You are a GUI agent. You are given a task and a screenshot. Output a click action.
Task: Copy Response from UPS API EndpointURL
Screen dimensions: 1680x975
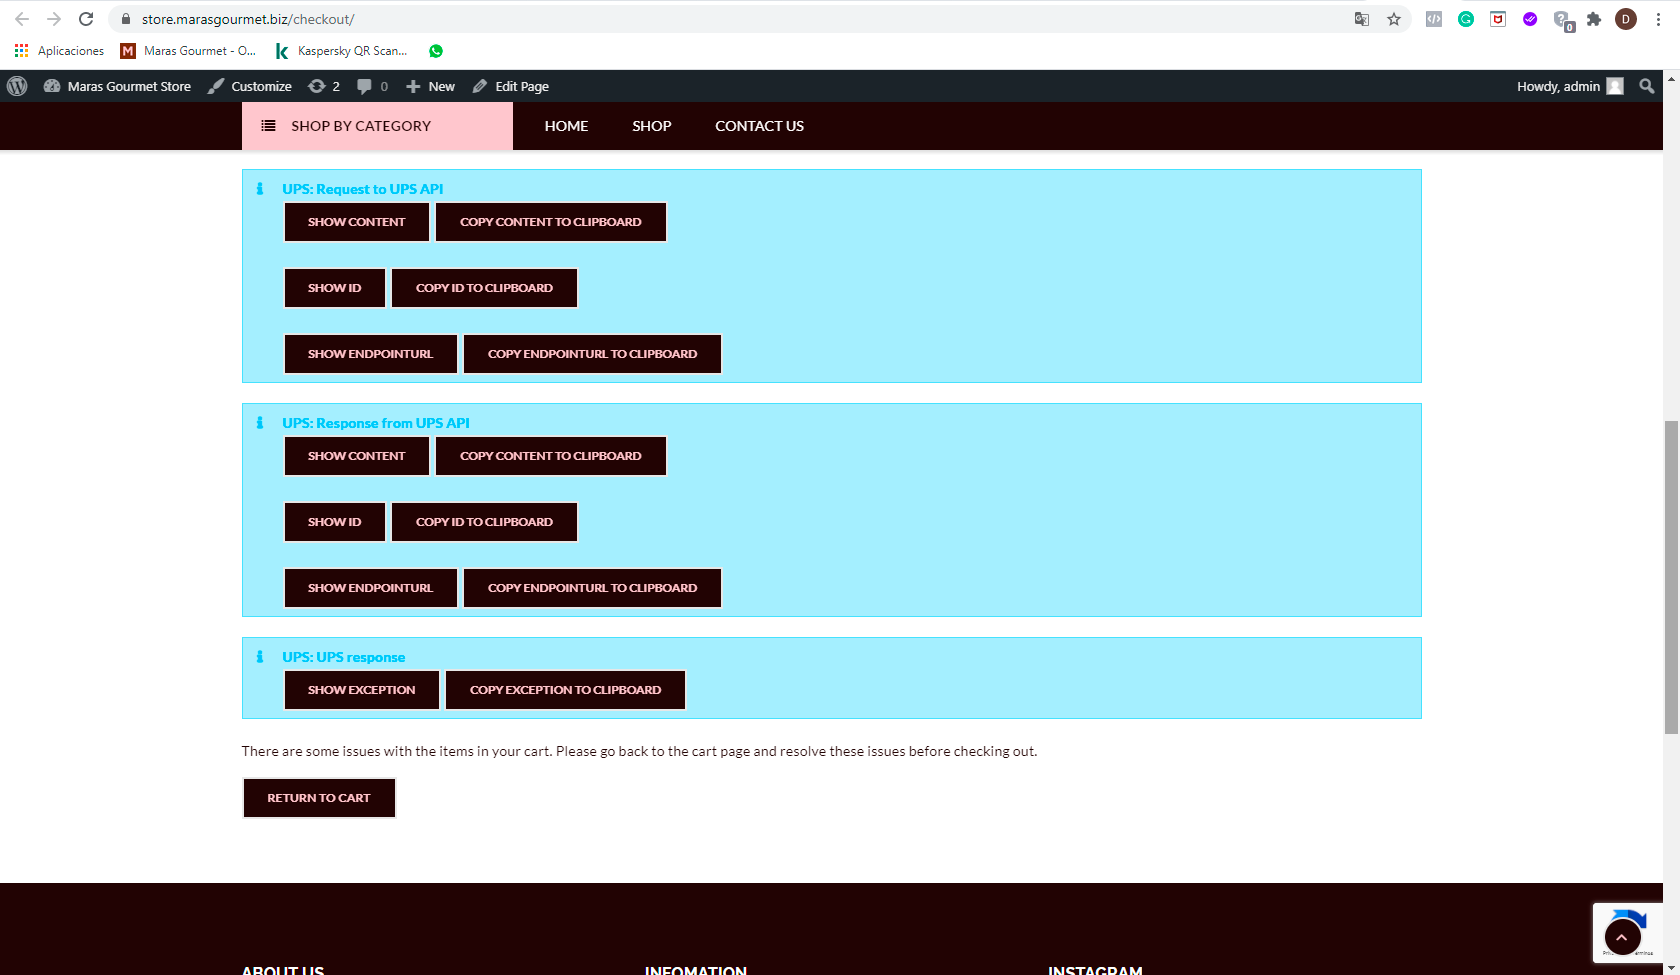[593, 588]
